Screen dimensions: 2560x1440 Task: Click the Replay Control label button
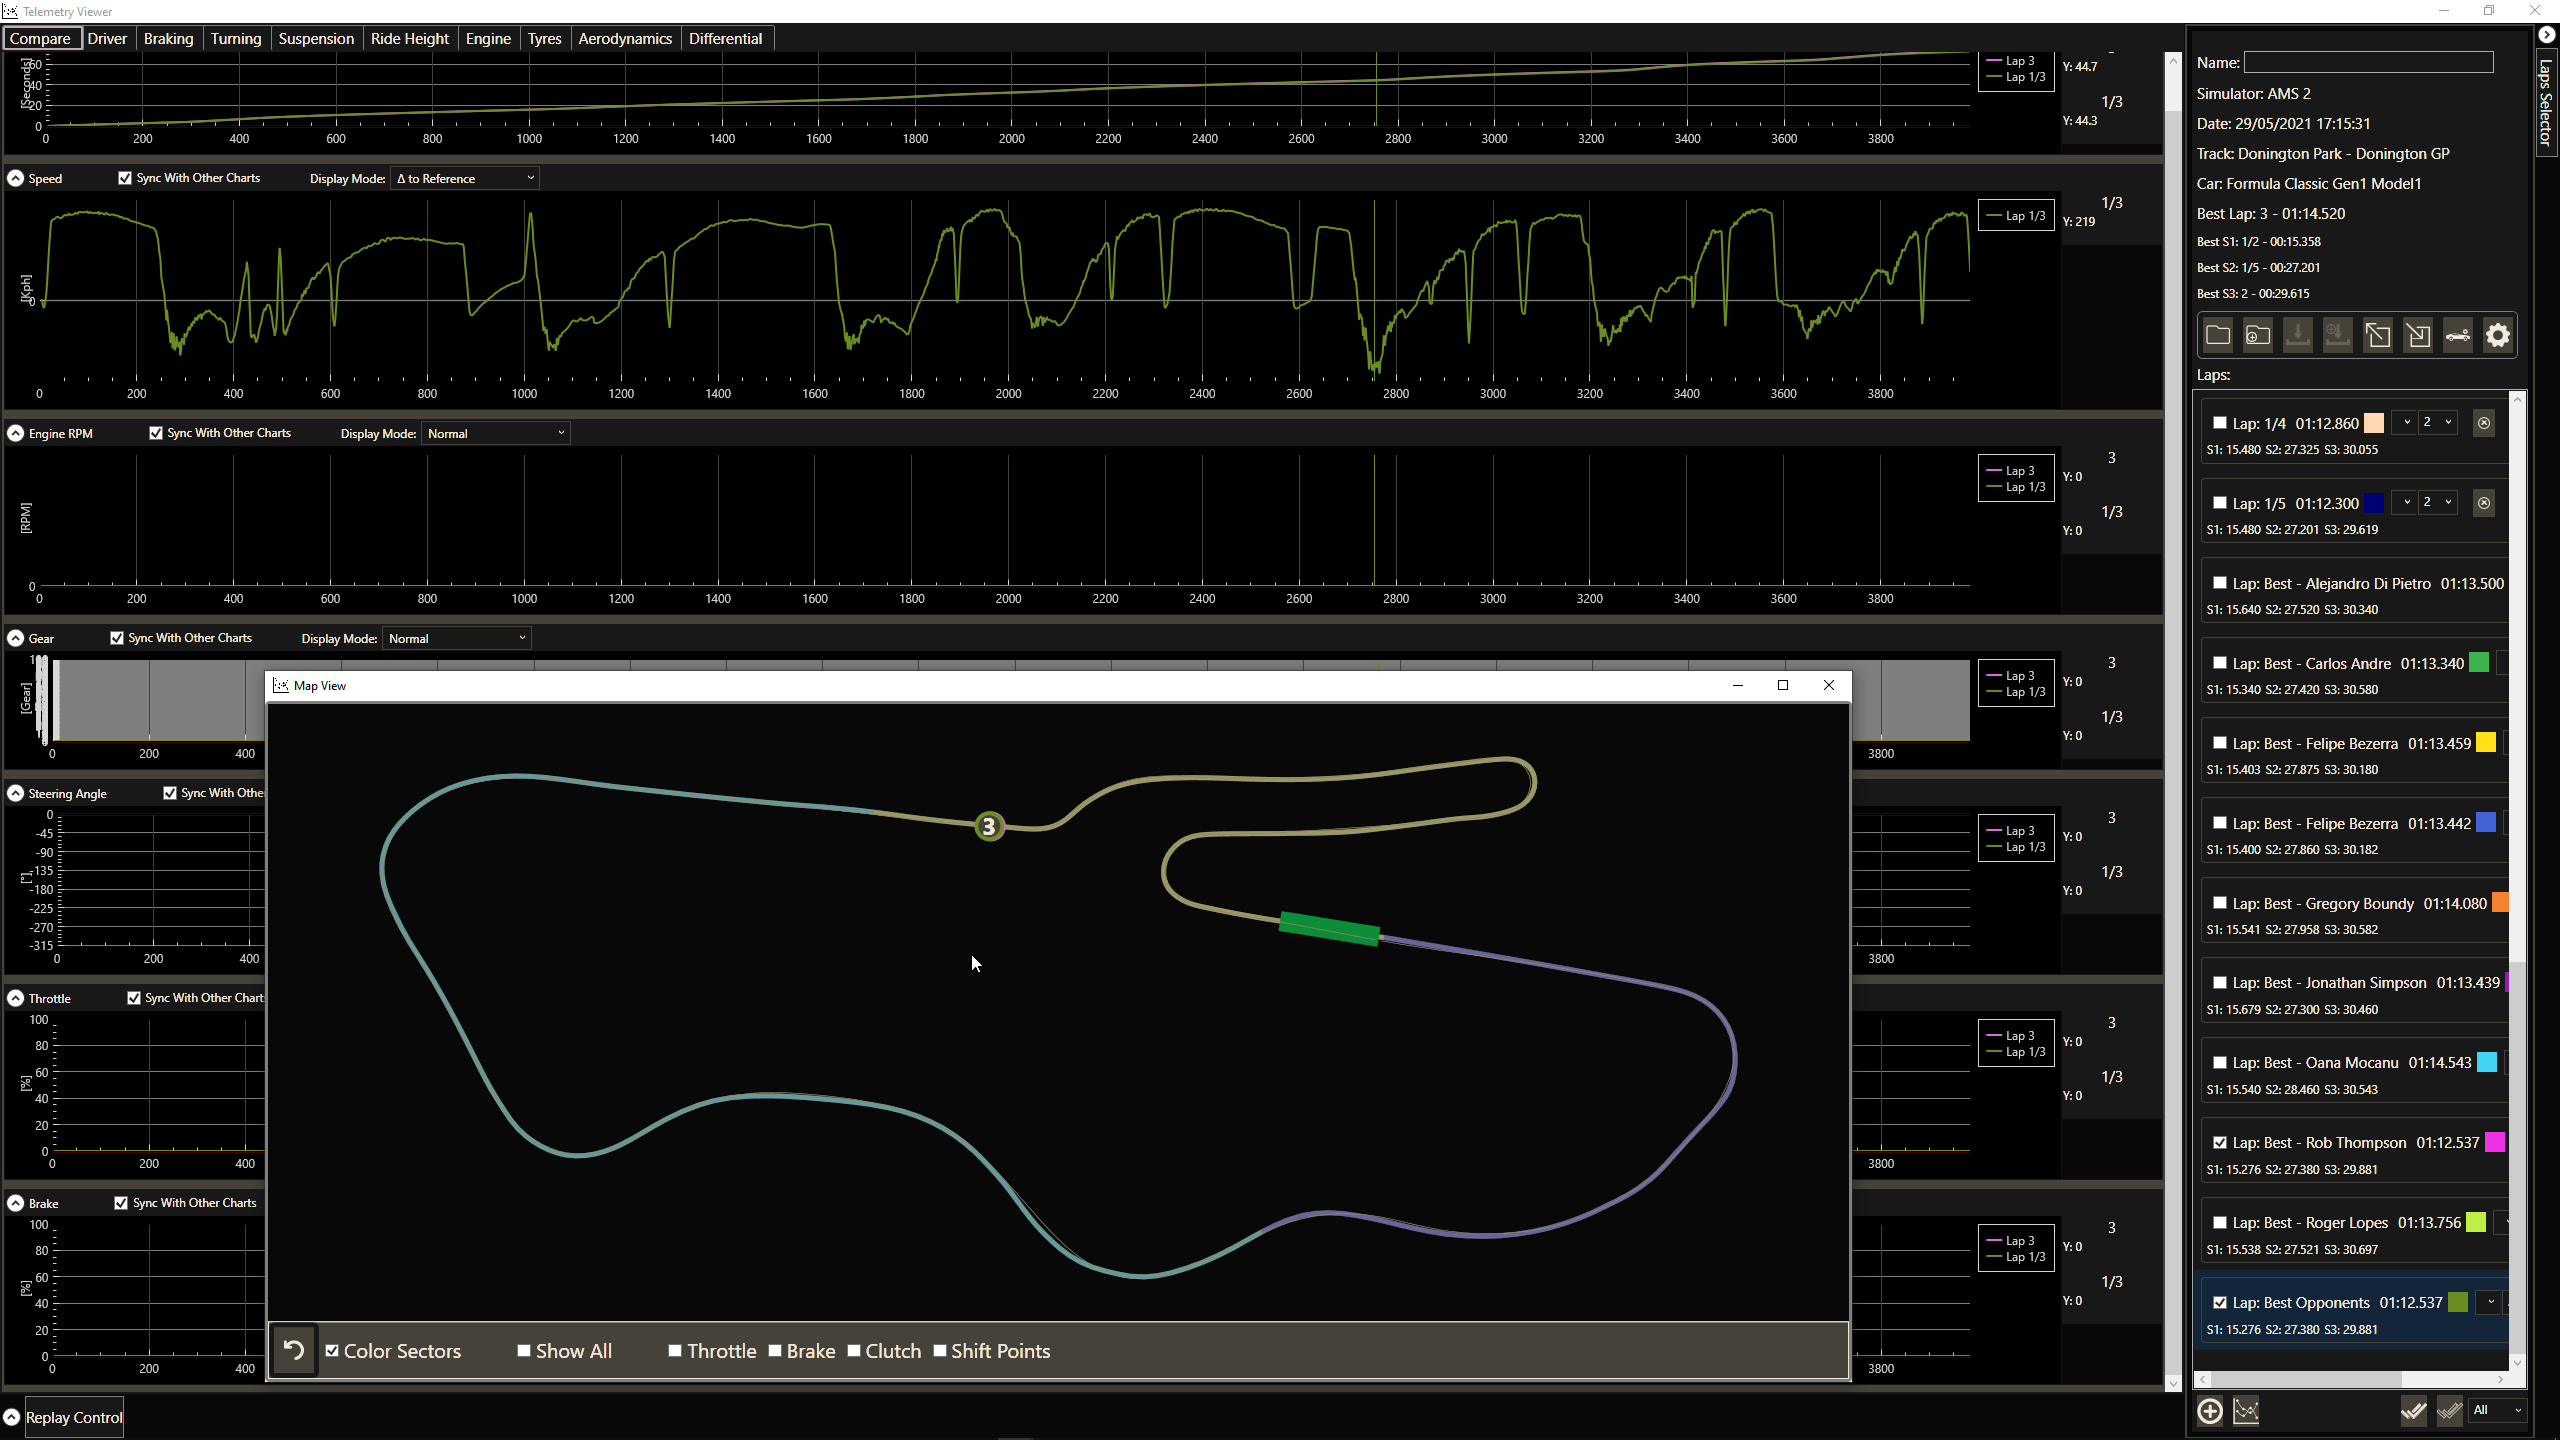pos(74,1417)
